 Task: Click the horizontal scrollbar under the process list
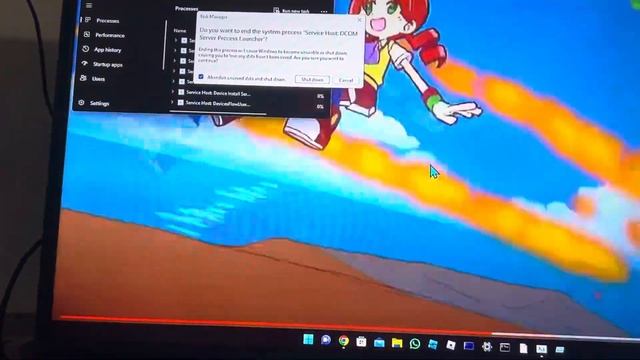coord(218,113)
